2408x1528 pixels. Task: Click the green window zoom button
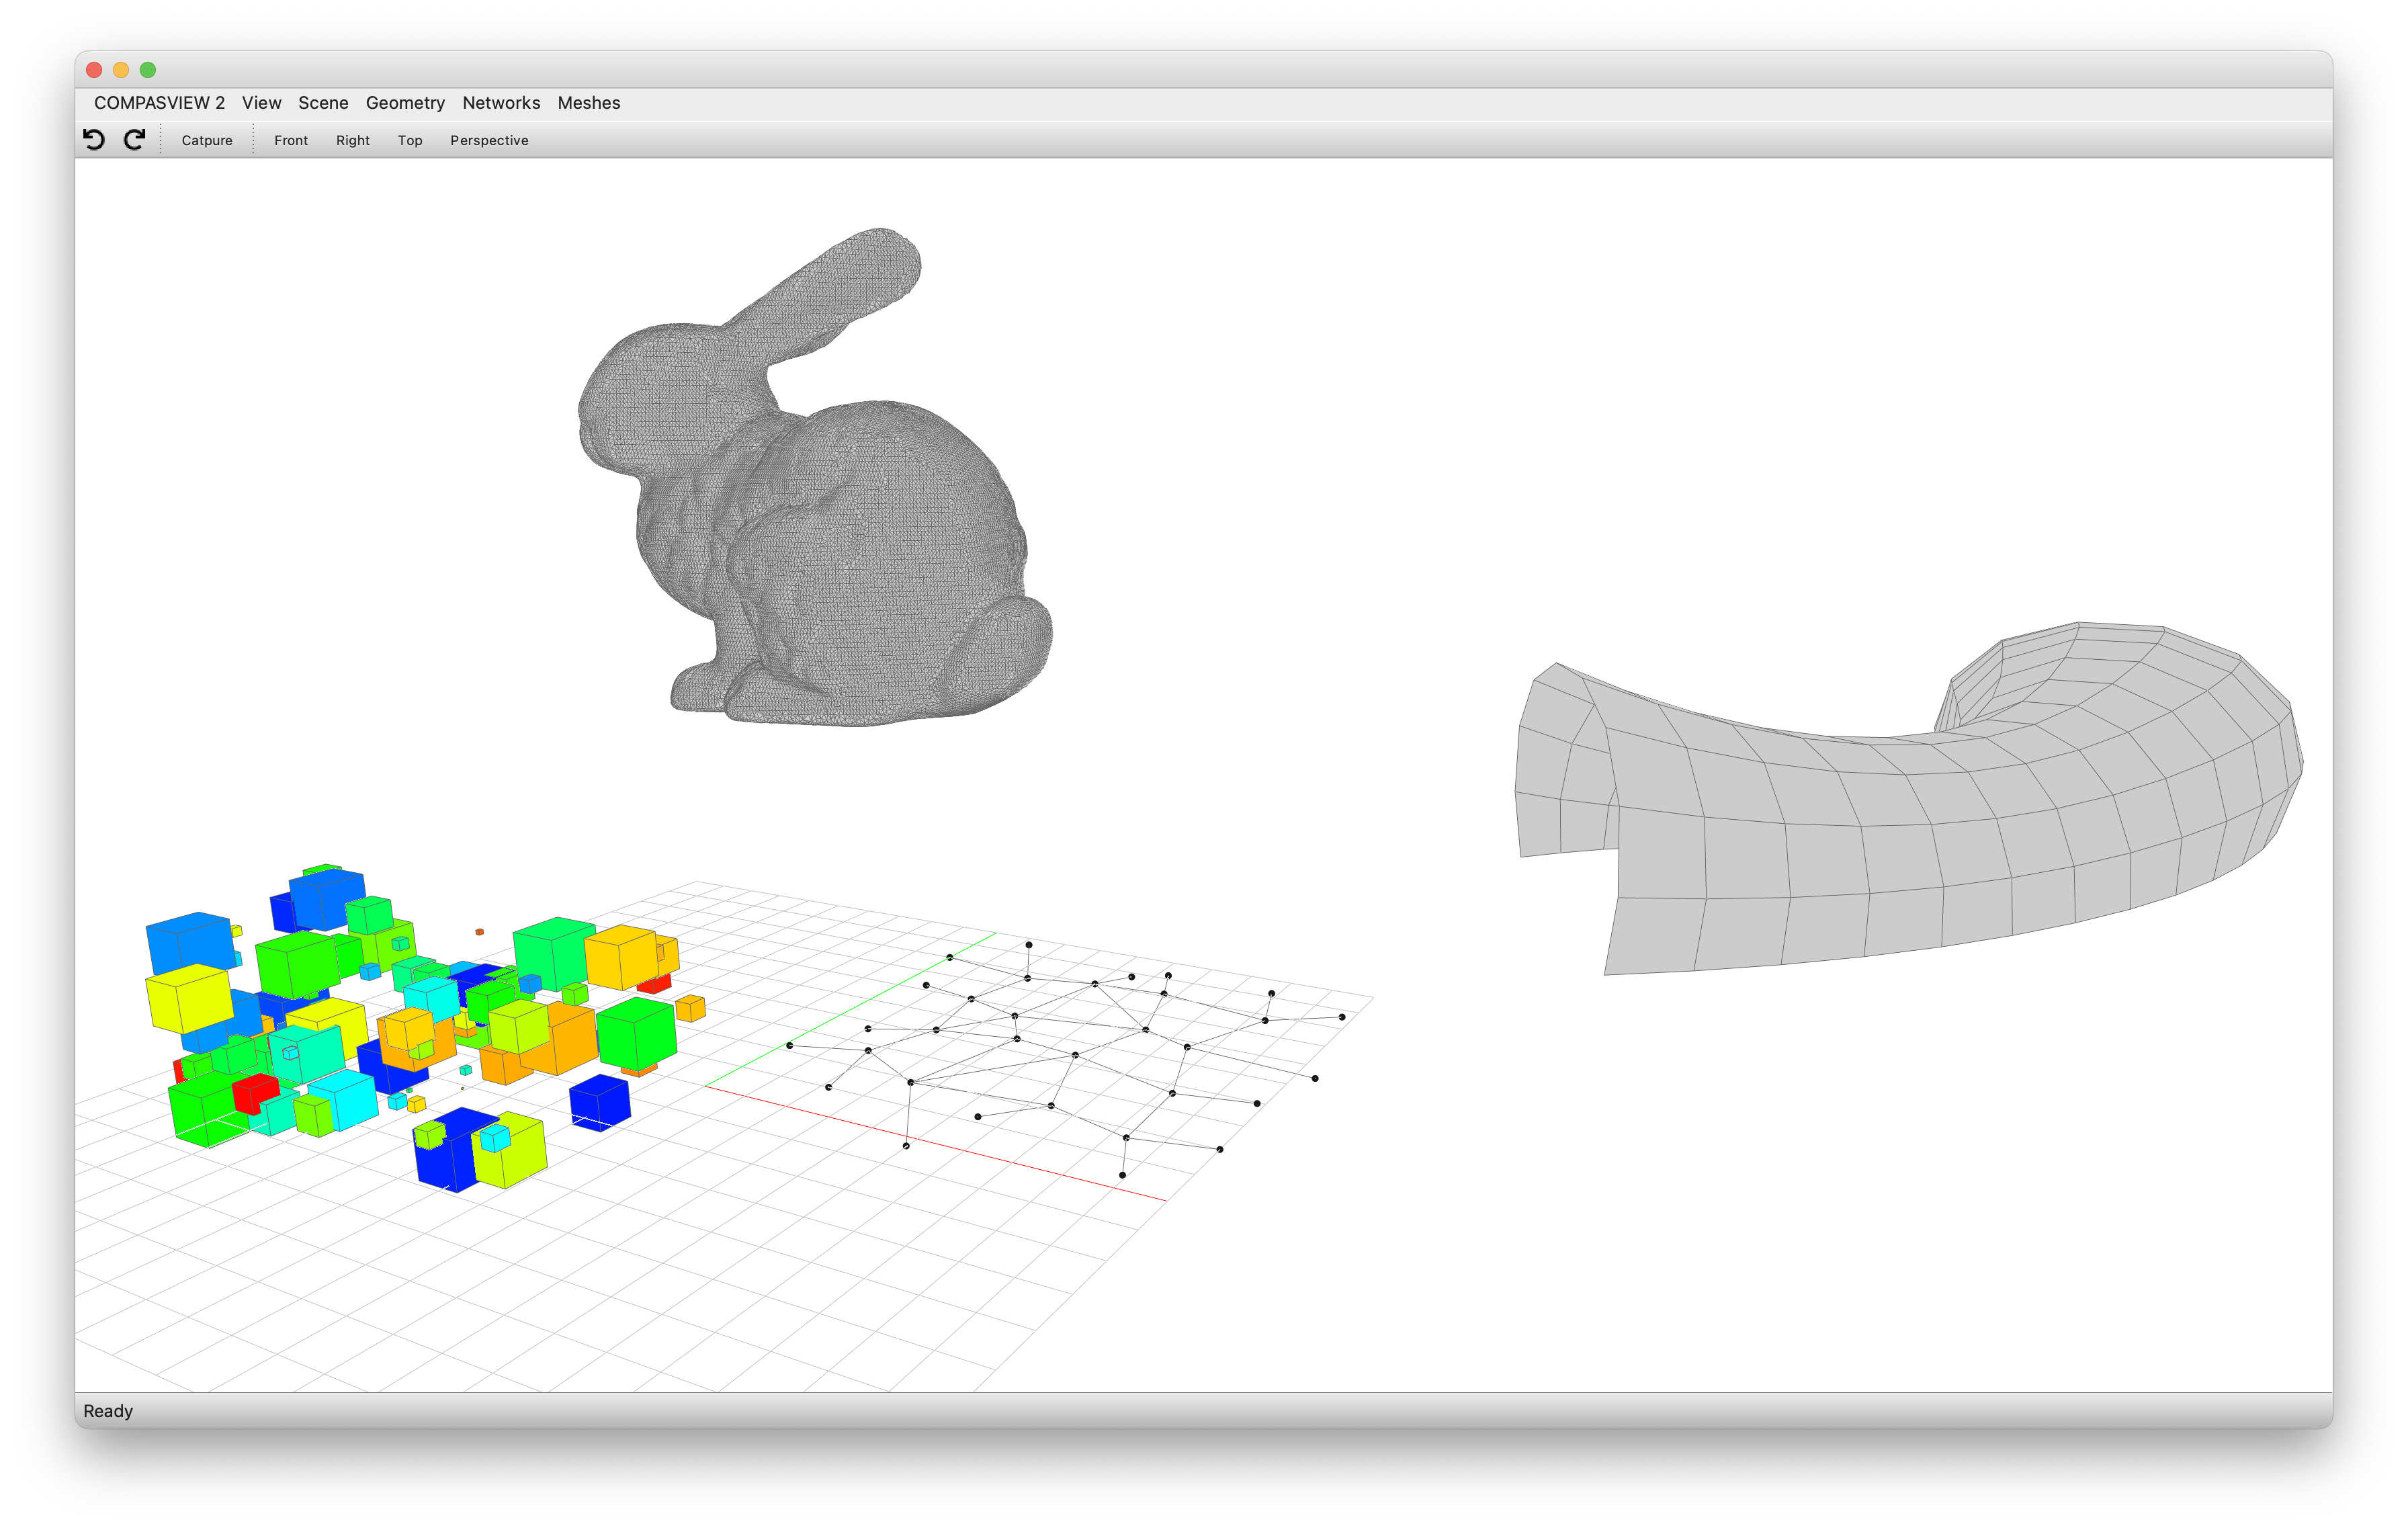coord(148,70)
